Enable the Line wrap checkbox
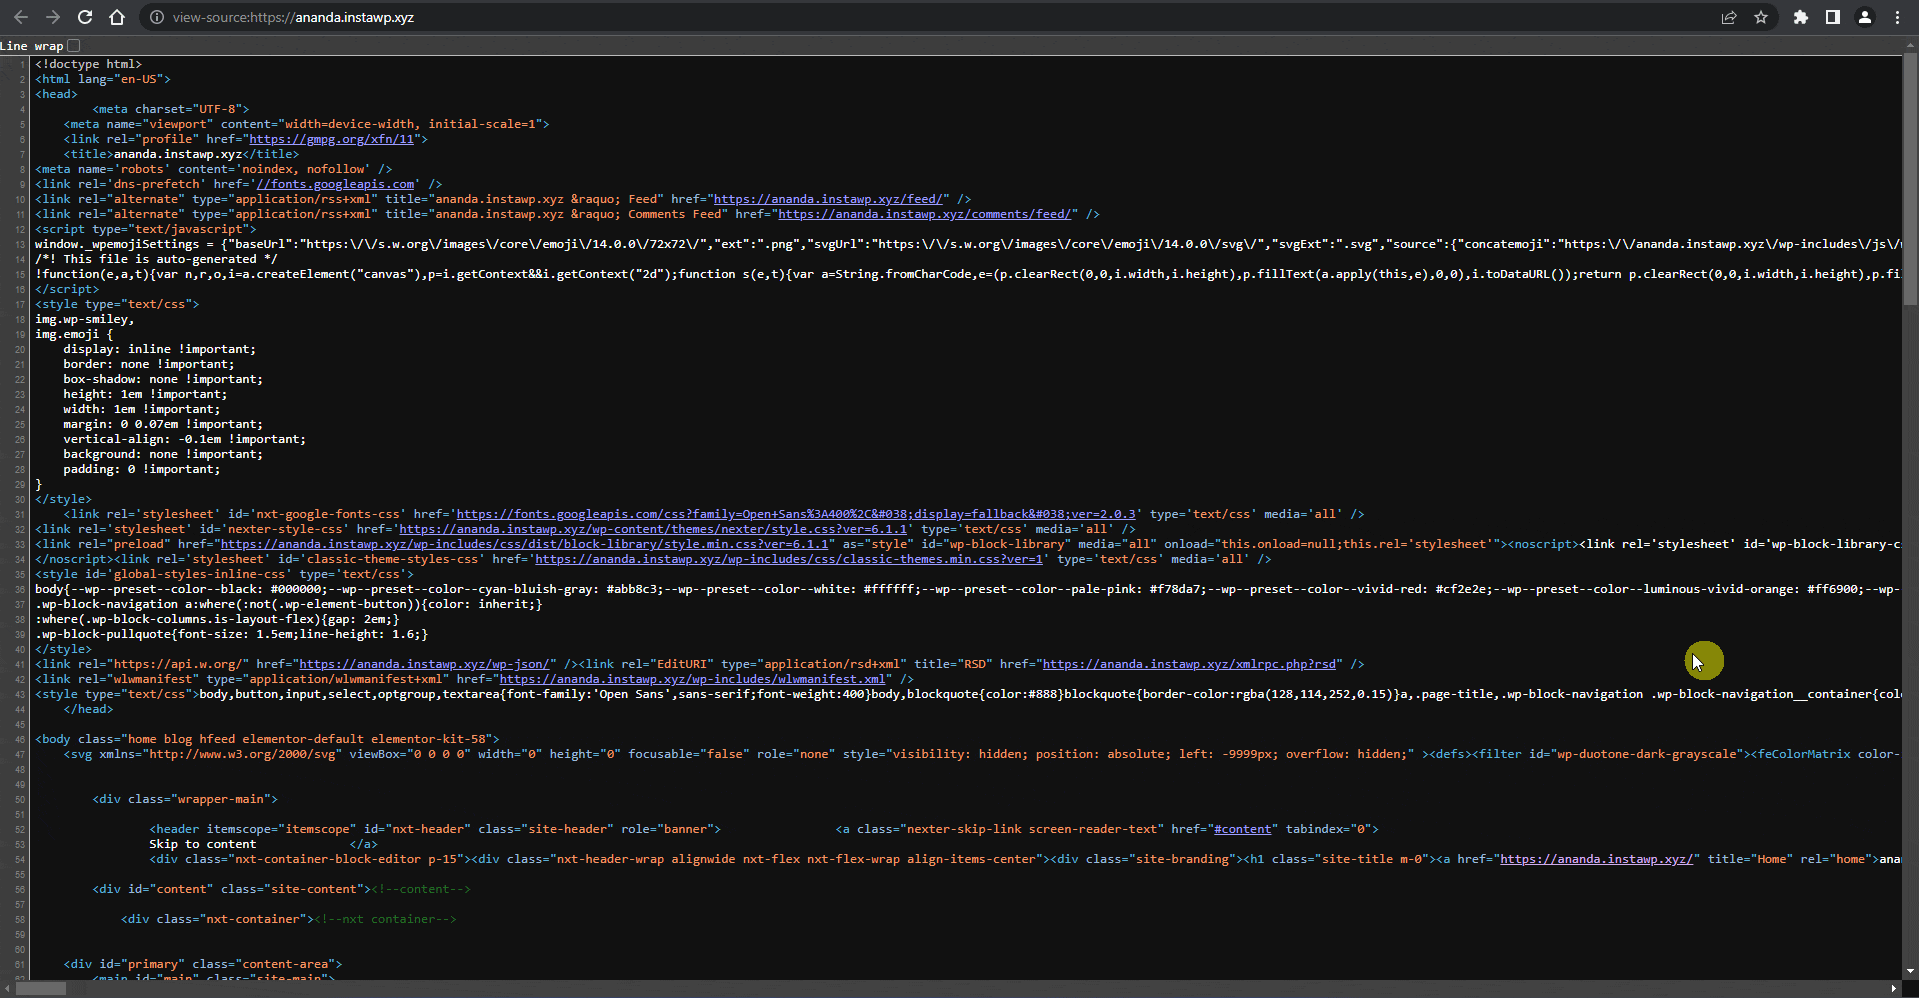 click(x=74, y=46)
